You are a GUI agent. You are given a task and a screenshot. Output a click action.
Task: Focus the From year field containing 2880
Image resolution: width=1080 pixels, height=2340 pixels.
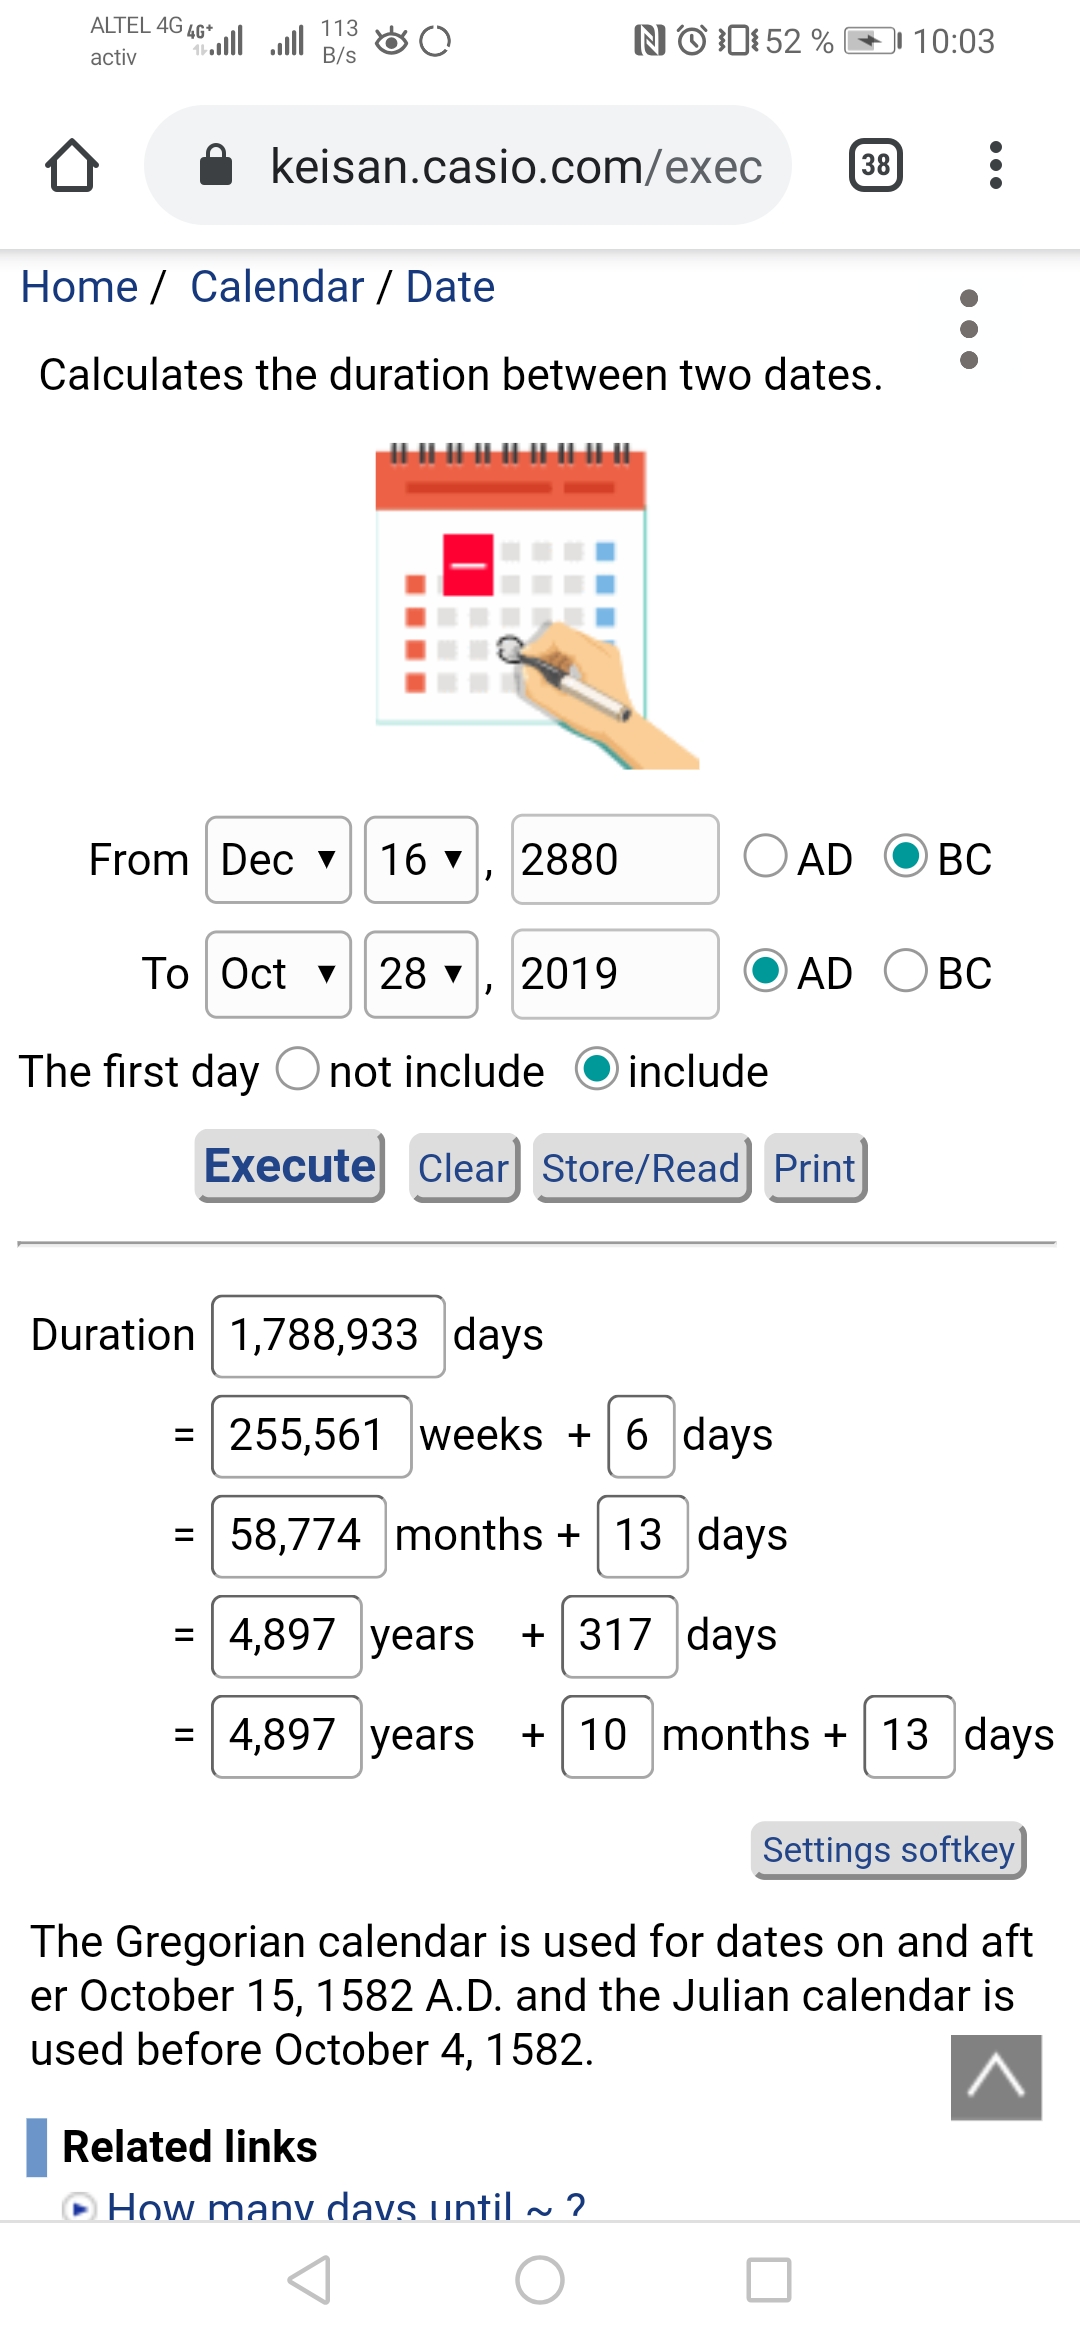tap(615, 860)
